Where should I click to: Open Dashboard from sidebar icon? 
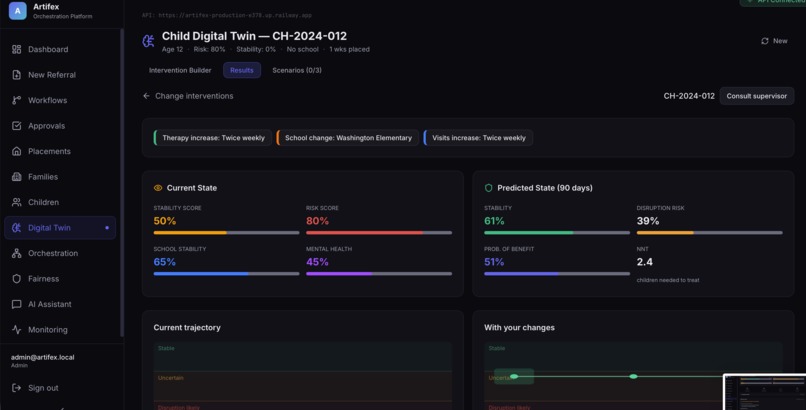click(16, 49)
